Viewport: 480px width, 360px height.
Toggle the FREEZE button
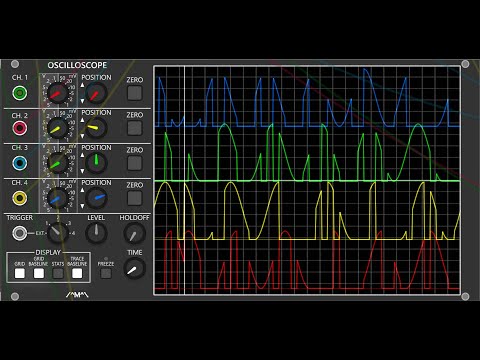106,273
